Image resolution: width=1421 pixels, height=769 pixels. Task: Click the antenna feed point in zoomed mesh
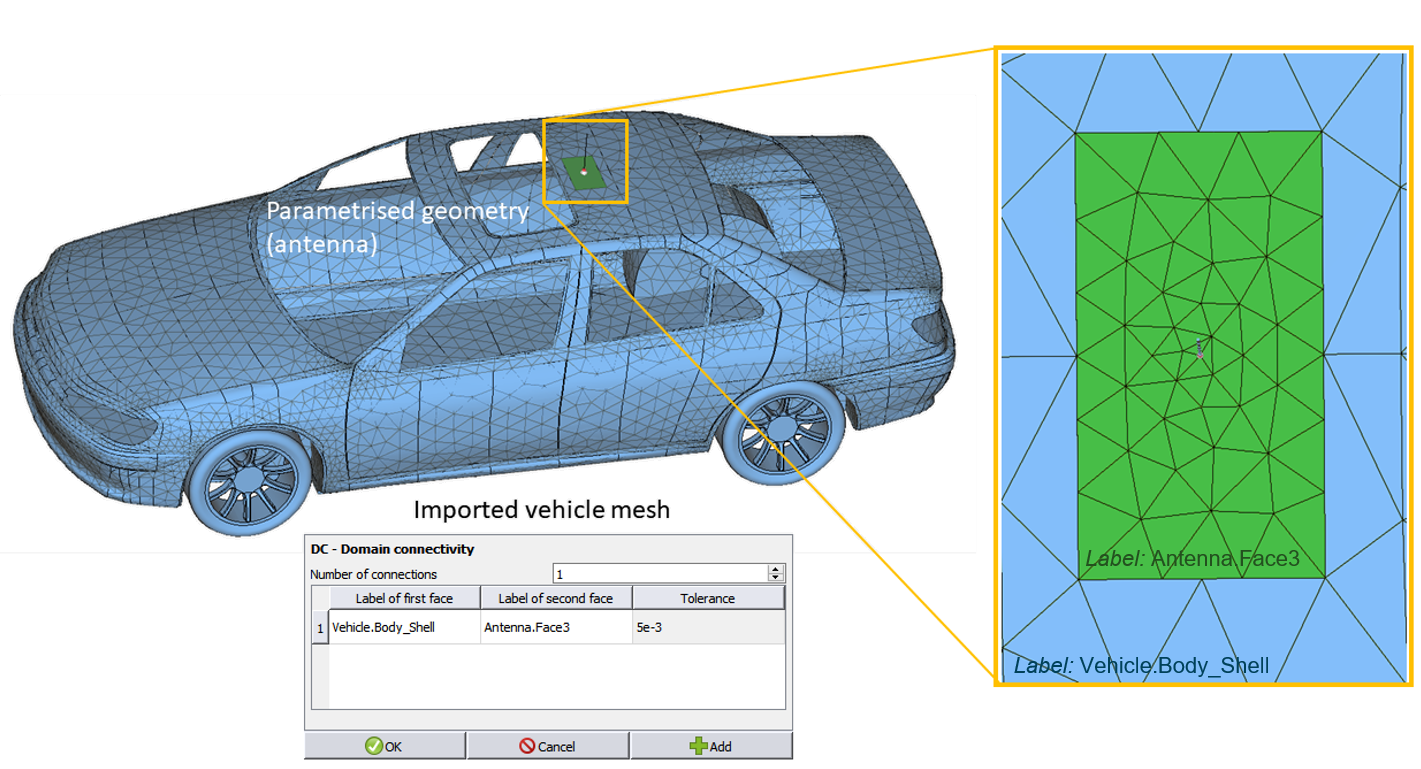pyautogui.click(x=1200, y=350)
